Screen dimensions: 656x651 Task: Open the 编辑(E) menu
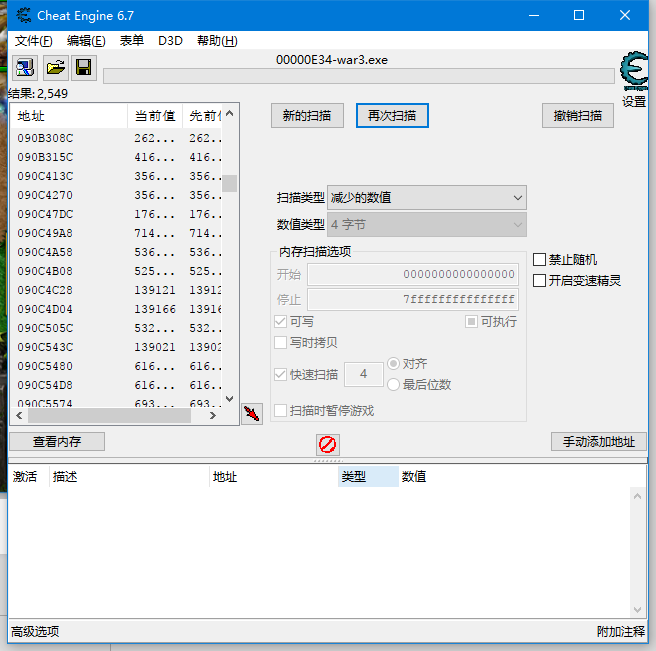(86, 41)
